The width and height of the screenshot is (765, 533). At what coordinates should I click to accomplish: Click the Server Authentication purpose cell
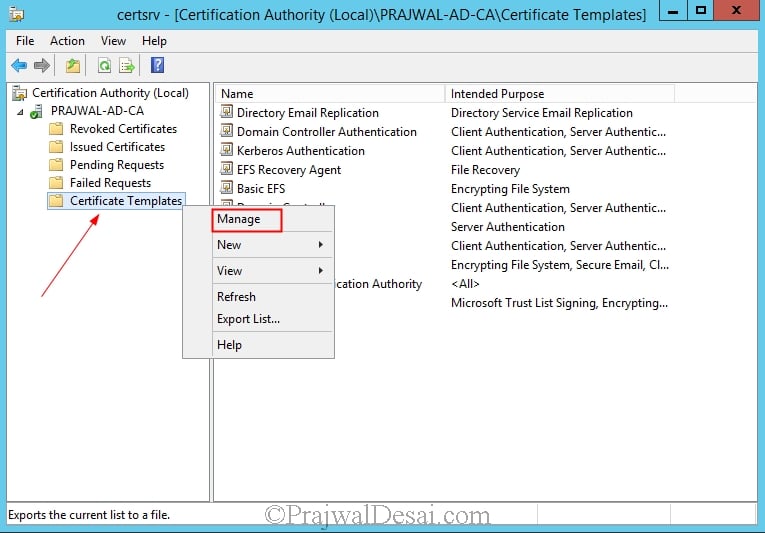tap(507, 227)
